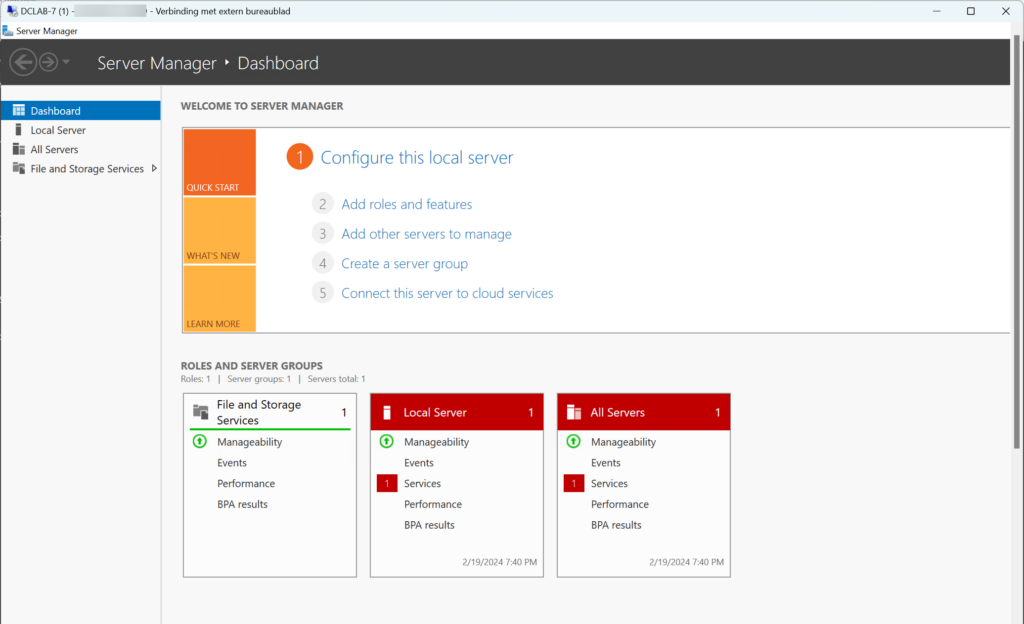Click Manageability status icon in Local Server tile

tap(387, 441)
